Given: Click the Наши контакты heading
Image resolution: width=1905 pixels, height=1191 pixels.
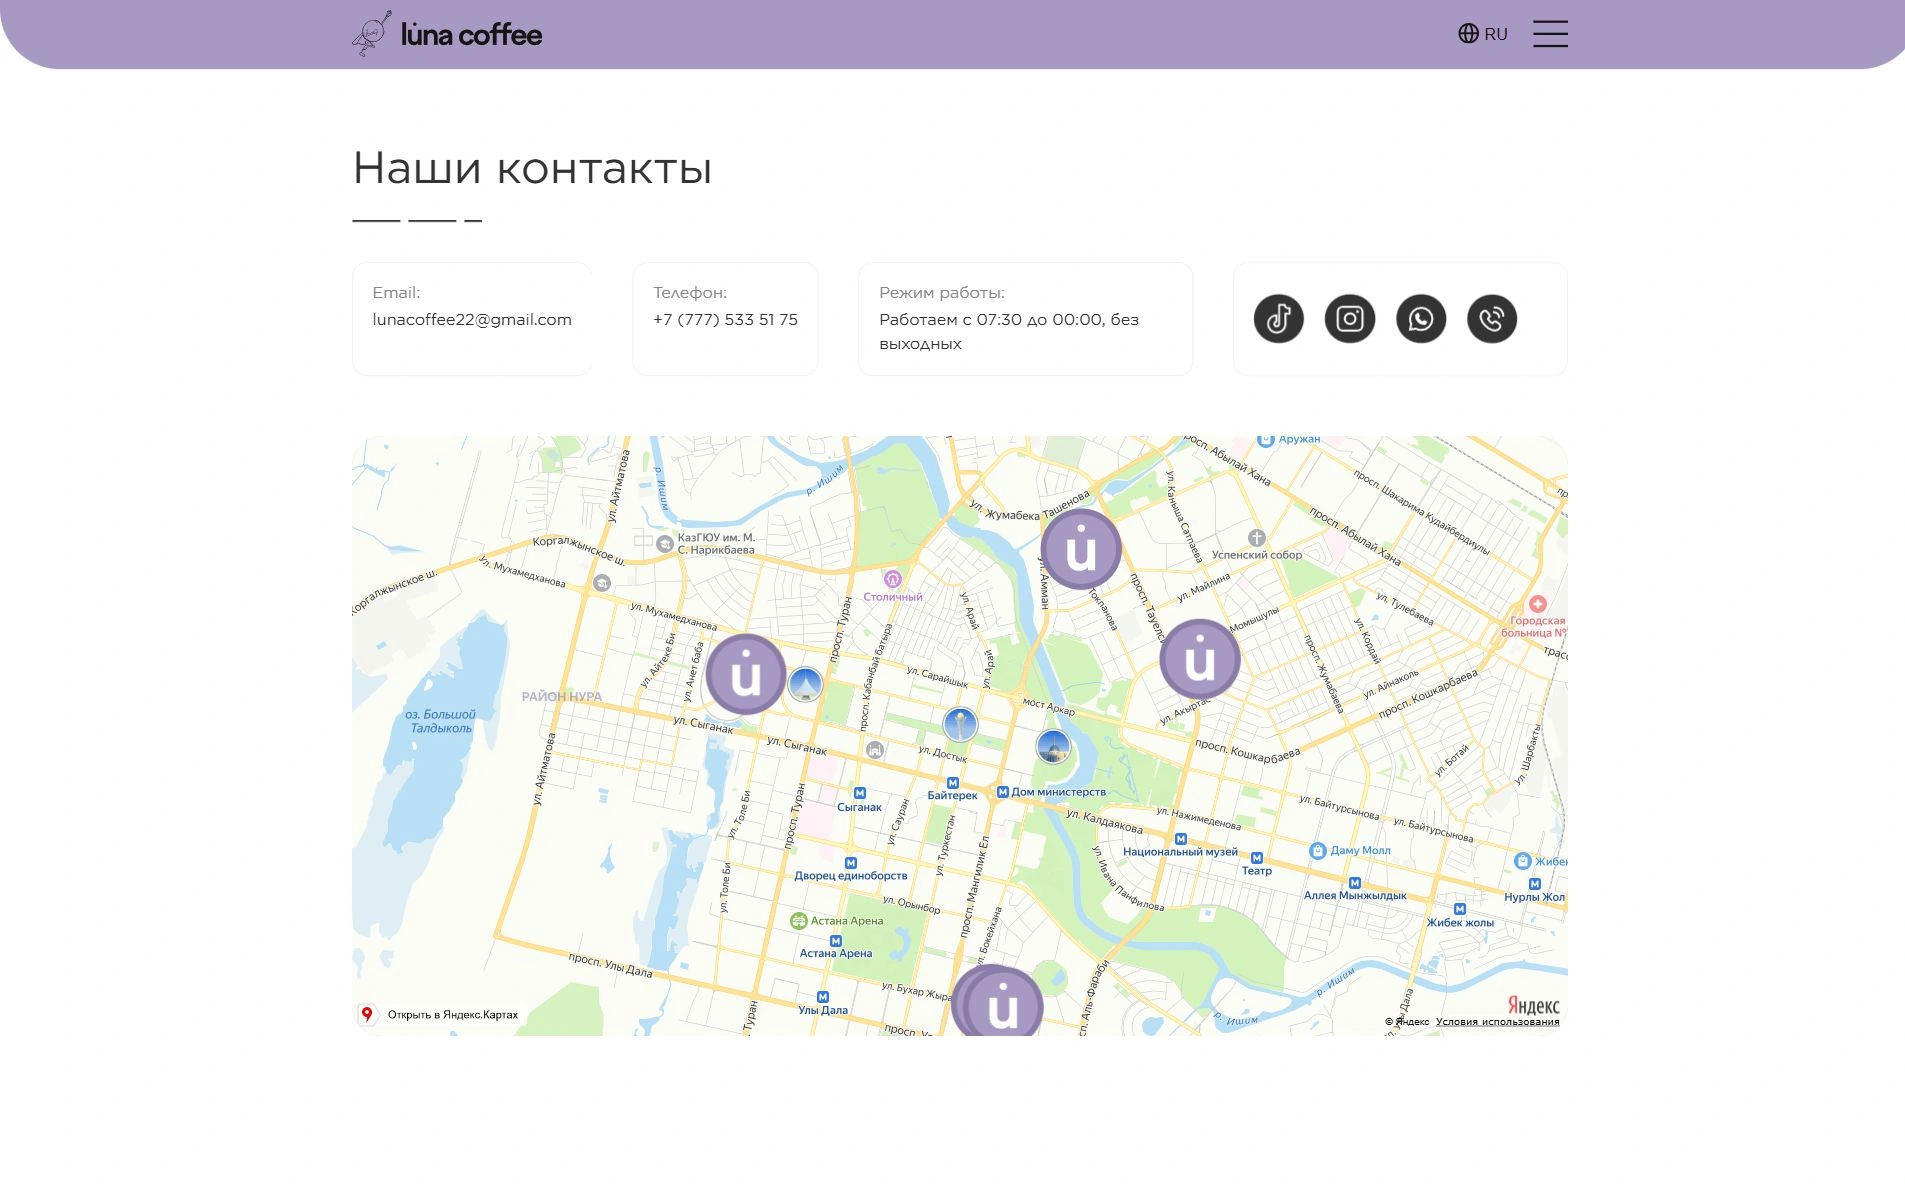Looking at the screenshot, I should pos(532,168).
